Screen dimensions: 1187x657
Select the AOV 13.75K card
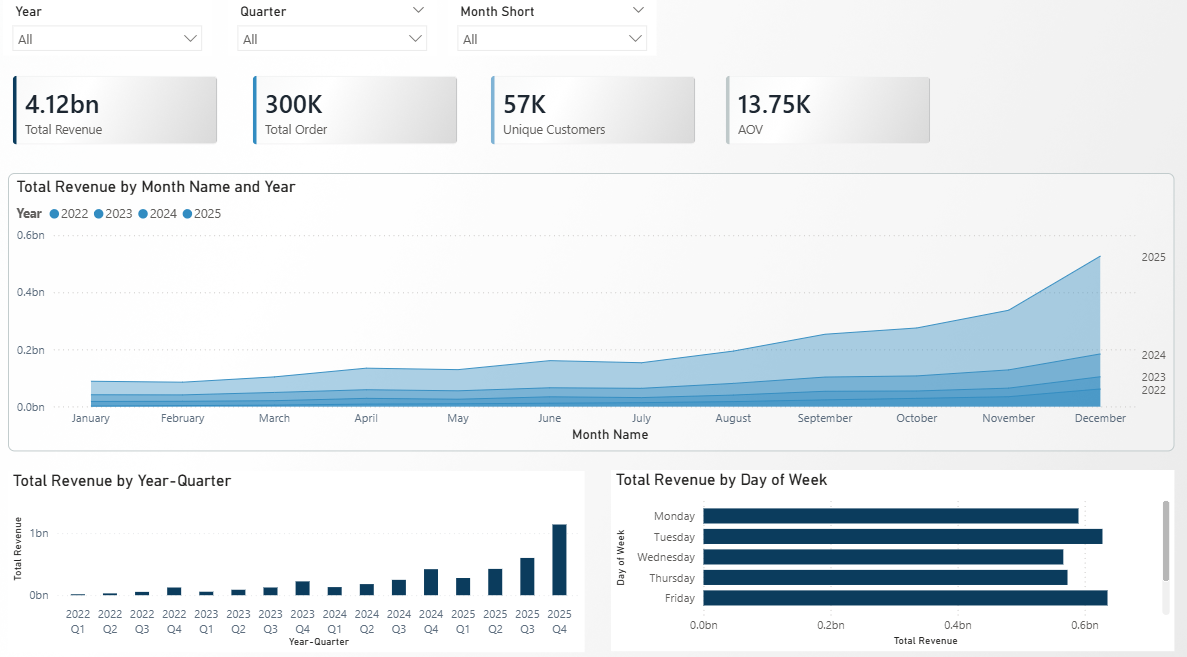pyautogui.click(x=827, y=111)
